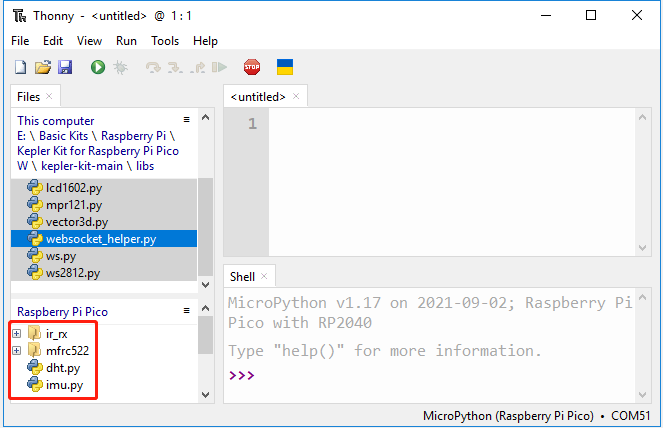
Task: Select websocket_helper.py in the file list
Action: click(x=104, y=239)
